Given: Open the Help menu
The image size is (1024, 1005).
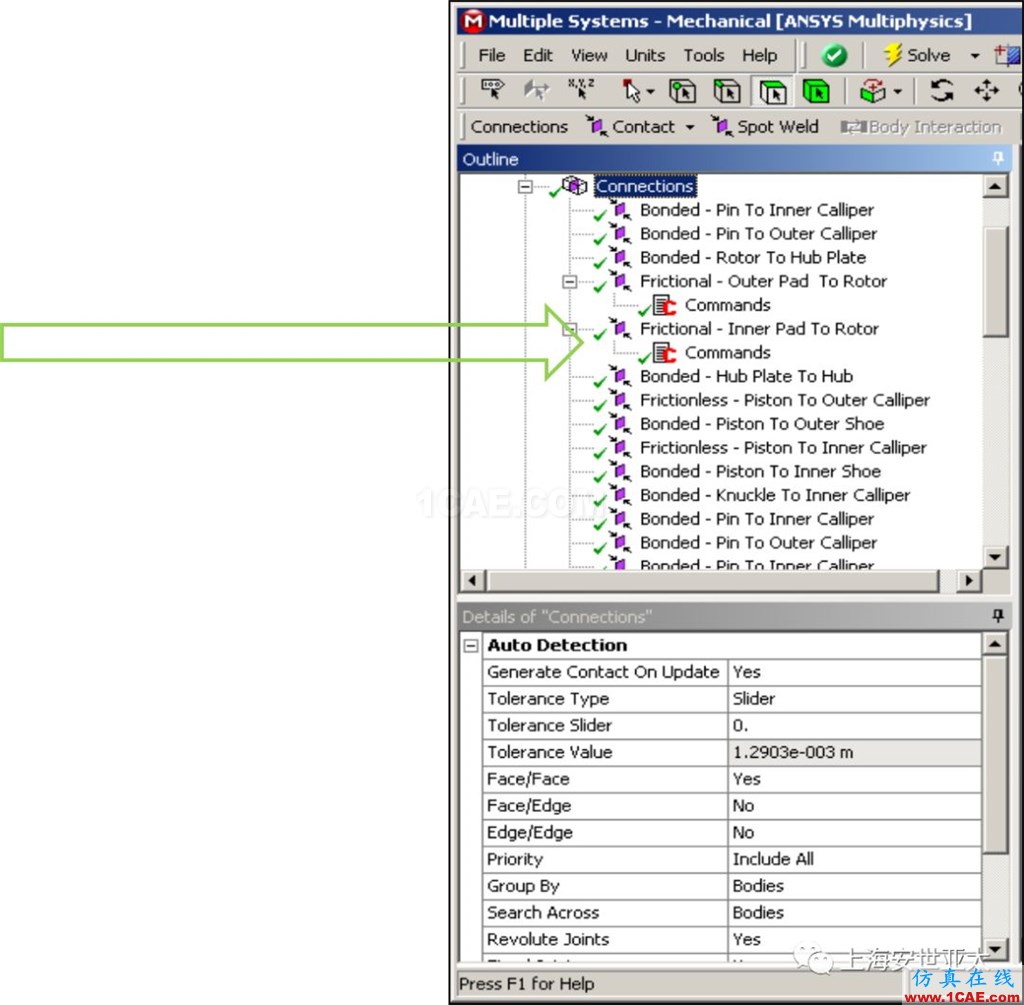Looking at the screenshot, I should click(x=760, y=56).
